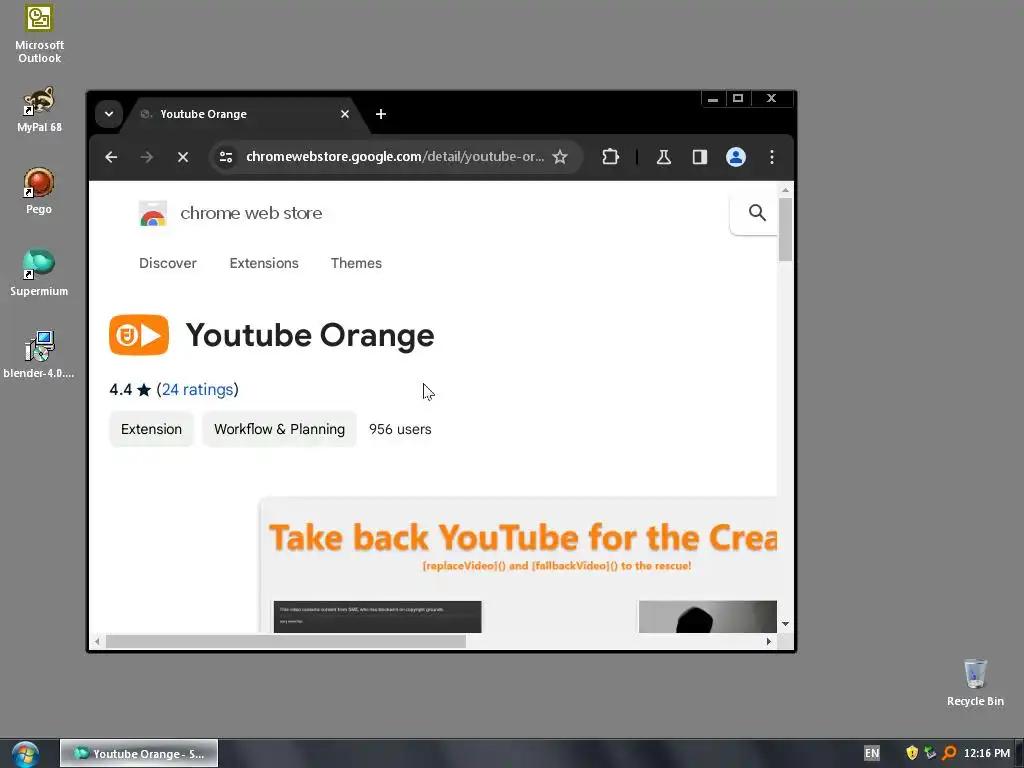
Task: Go to the Discover section
Action: click(x=168, y=263)
